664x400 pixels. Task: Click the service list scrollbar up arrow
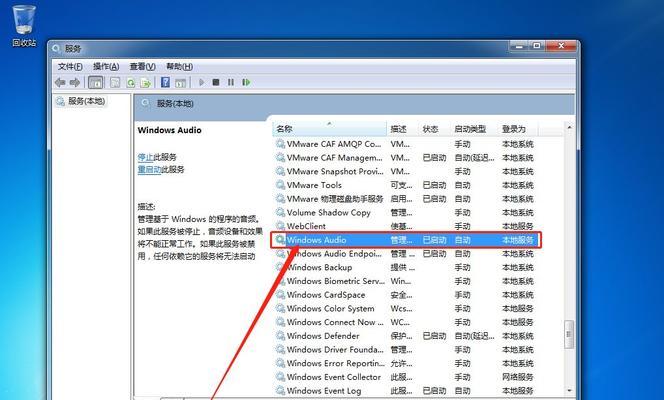569,127
